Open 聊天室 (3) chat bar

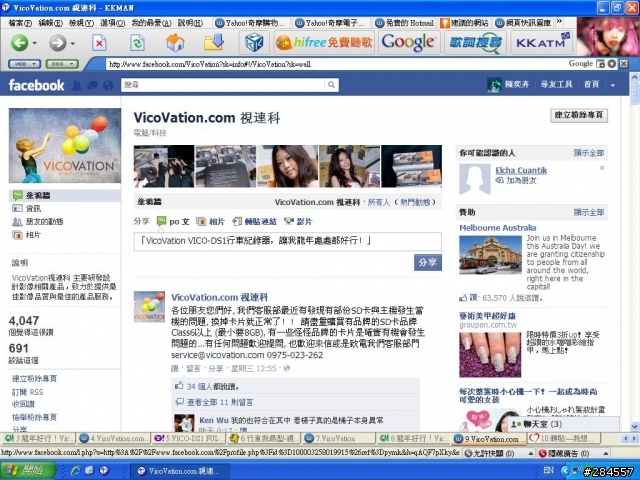pos(562,424)
